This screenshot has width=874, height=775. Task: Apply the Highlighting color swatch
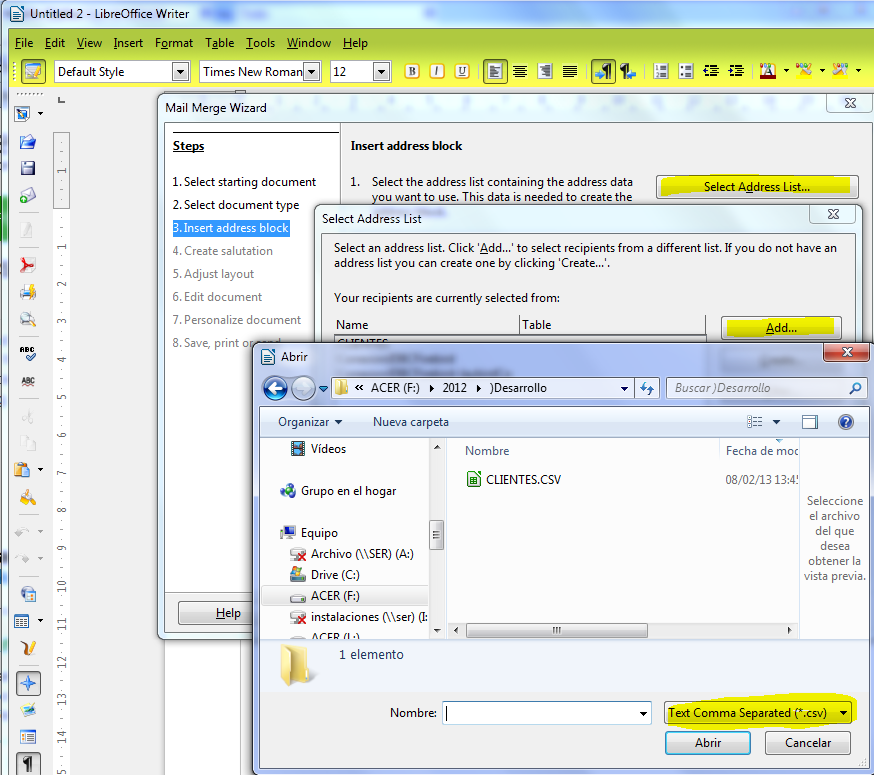[804, 71]
